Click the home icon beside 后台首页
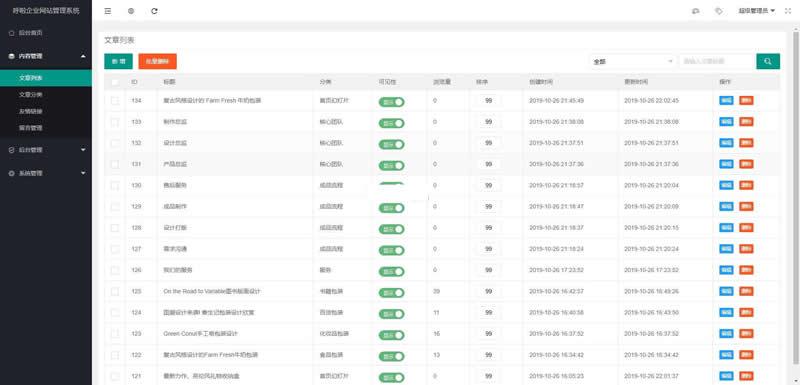 (x=11, y=33)
